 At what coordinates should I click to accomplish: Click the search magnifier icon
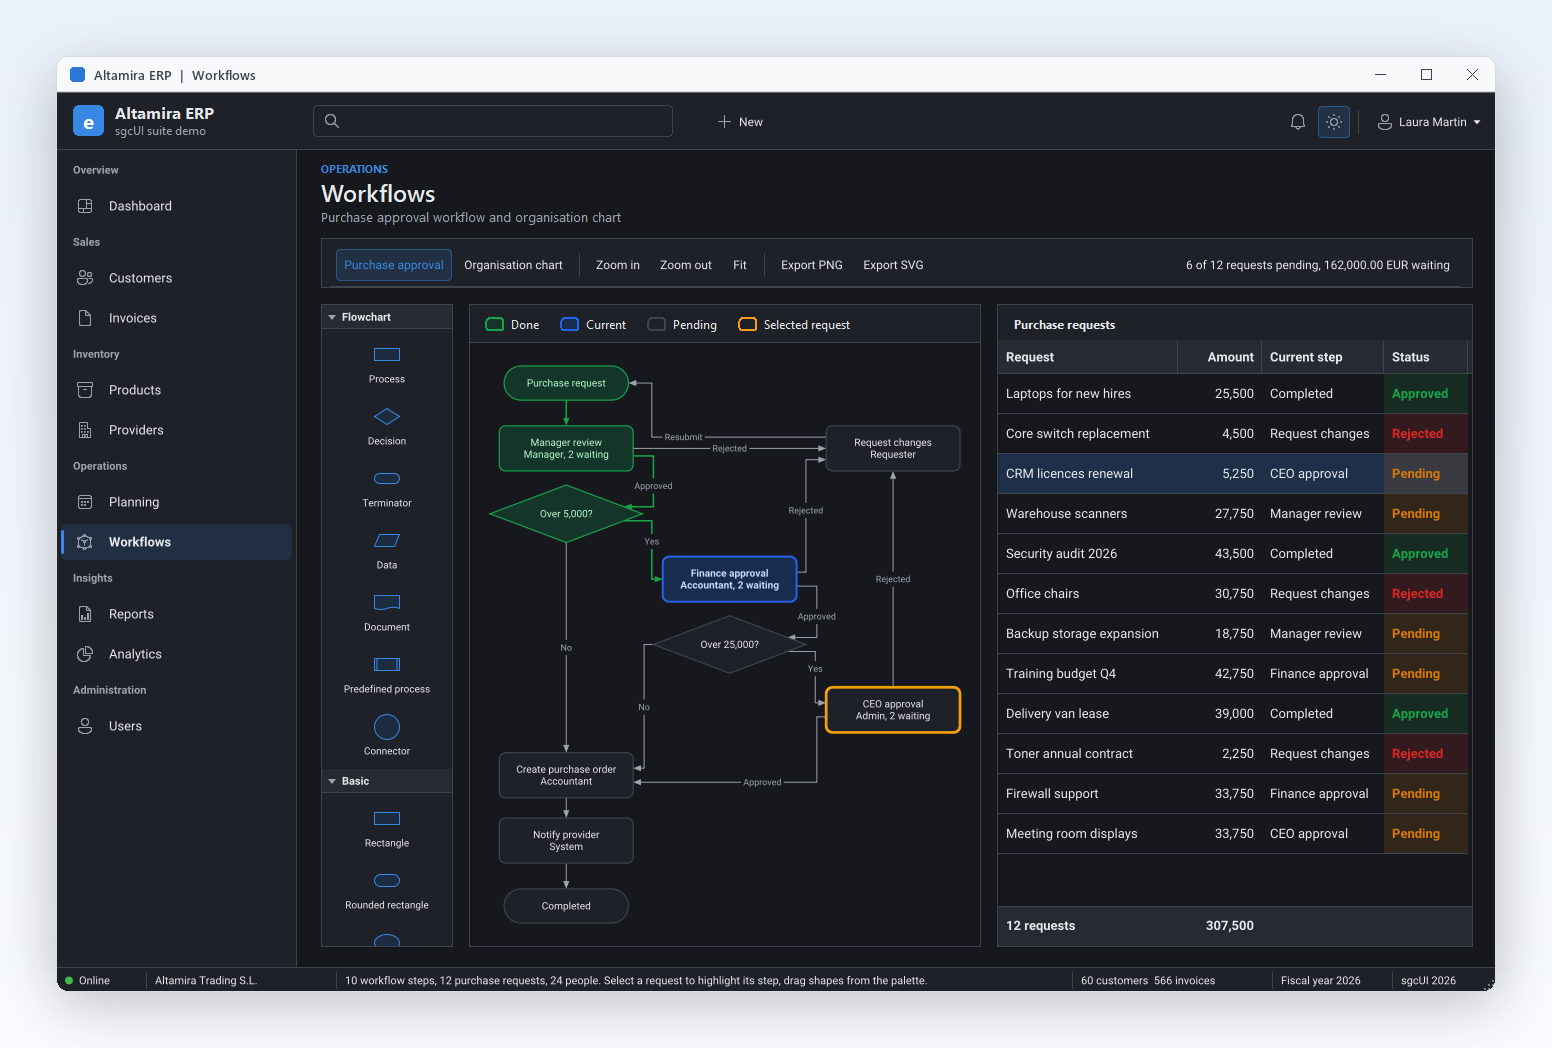point(332,121)
